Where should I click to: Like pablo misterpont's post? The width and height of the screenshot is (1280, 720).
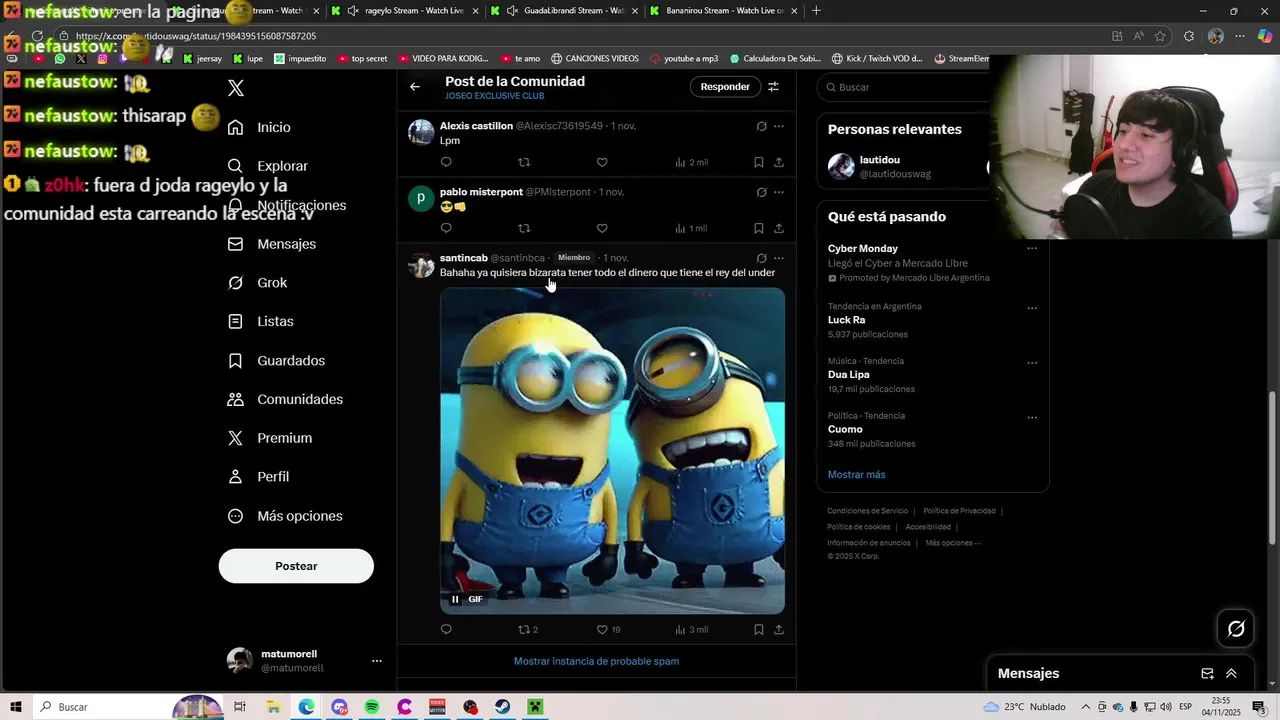tap(602, 228)
